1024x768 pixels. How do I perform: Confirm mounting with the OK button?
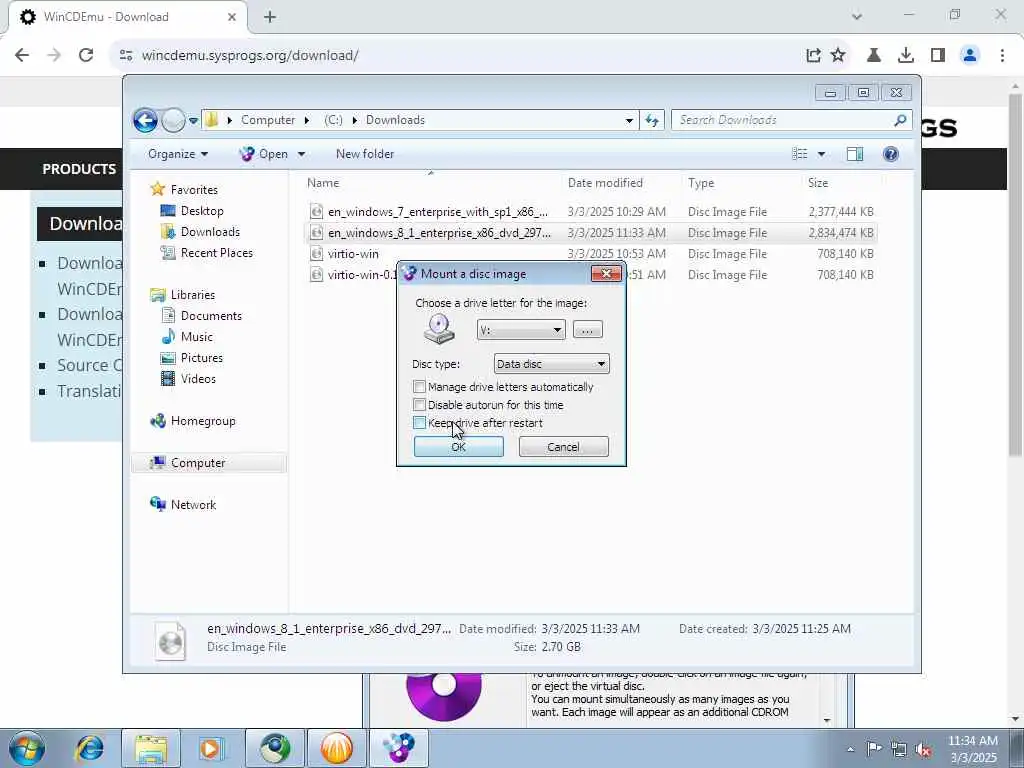point(458,447)
